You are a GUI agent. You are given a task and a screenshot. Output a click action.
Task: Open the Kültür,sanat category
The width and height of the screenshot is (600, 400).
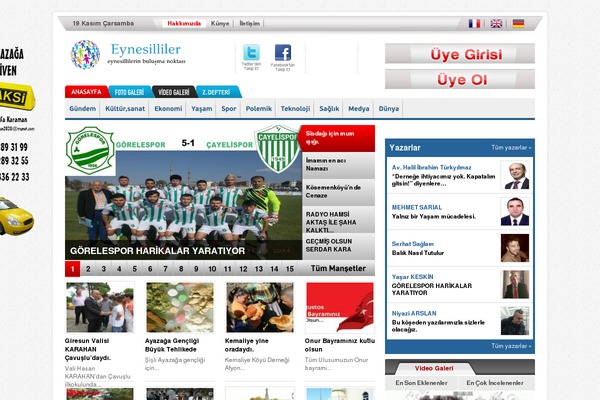coord(125,108)
